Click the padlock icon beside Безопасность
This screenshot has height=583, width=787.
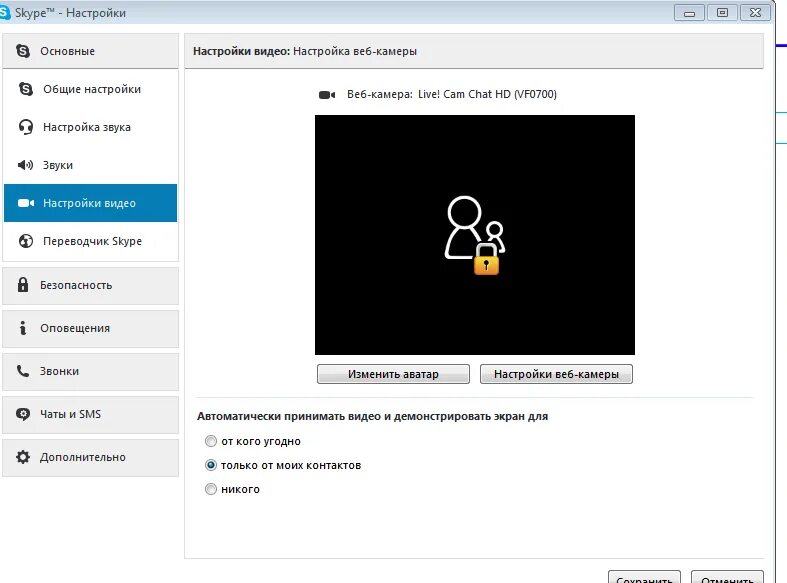23,284
